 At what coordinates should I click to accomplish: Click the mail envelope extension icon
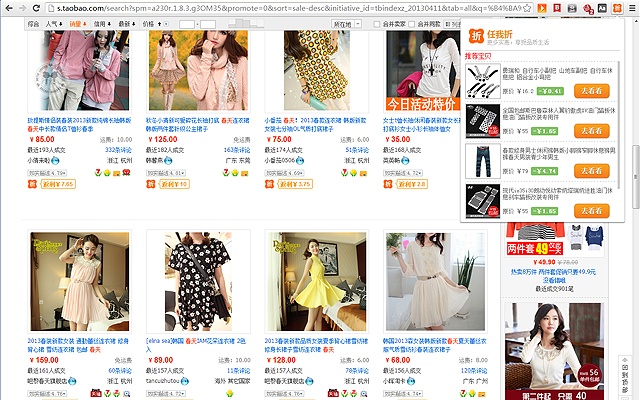572,8
